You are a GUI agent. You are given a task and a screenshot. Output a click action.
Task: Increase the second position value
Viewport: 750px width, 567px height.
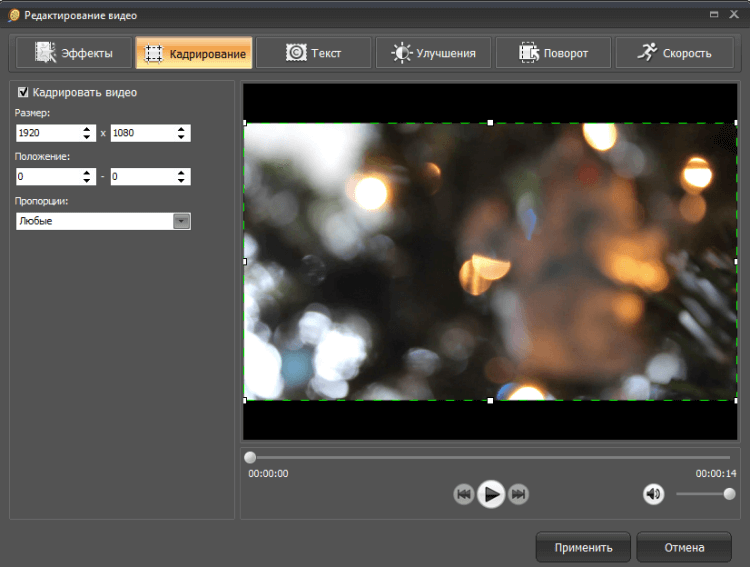point(181,172)
